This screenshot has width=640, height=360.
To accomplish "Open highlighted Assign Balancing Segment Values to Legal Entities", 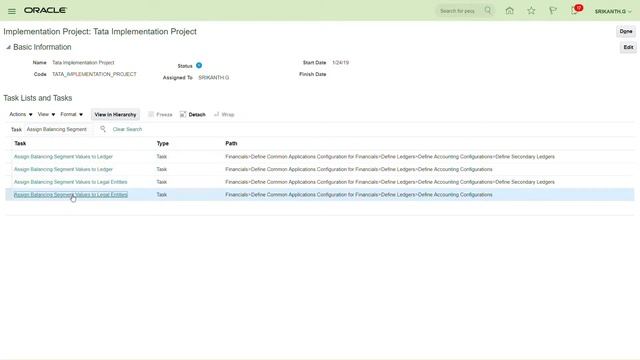I will (71, 195).
